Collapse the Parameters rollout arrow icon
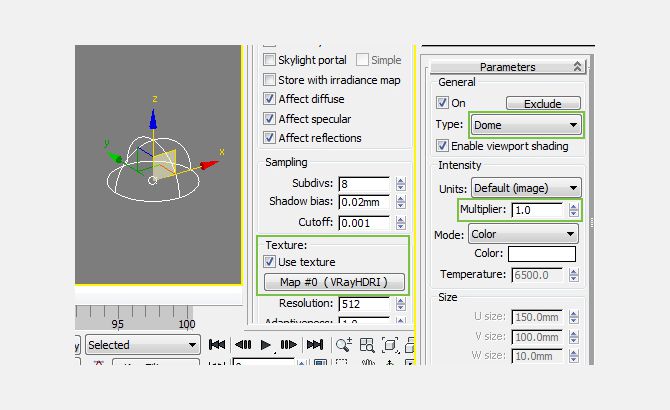 pyautogui.click(x=577, y=67)
